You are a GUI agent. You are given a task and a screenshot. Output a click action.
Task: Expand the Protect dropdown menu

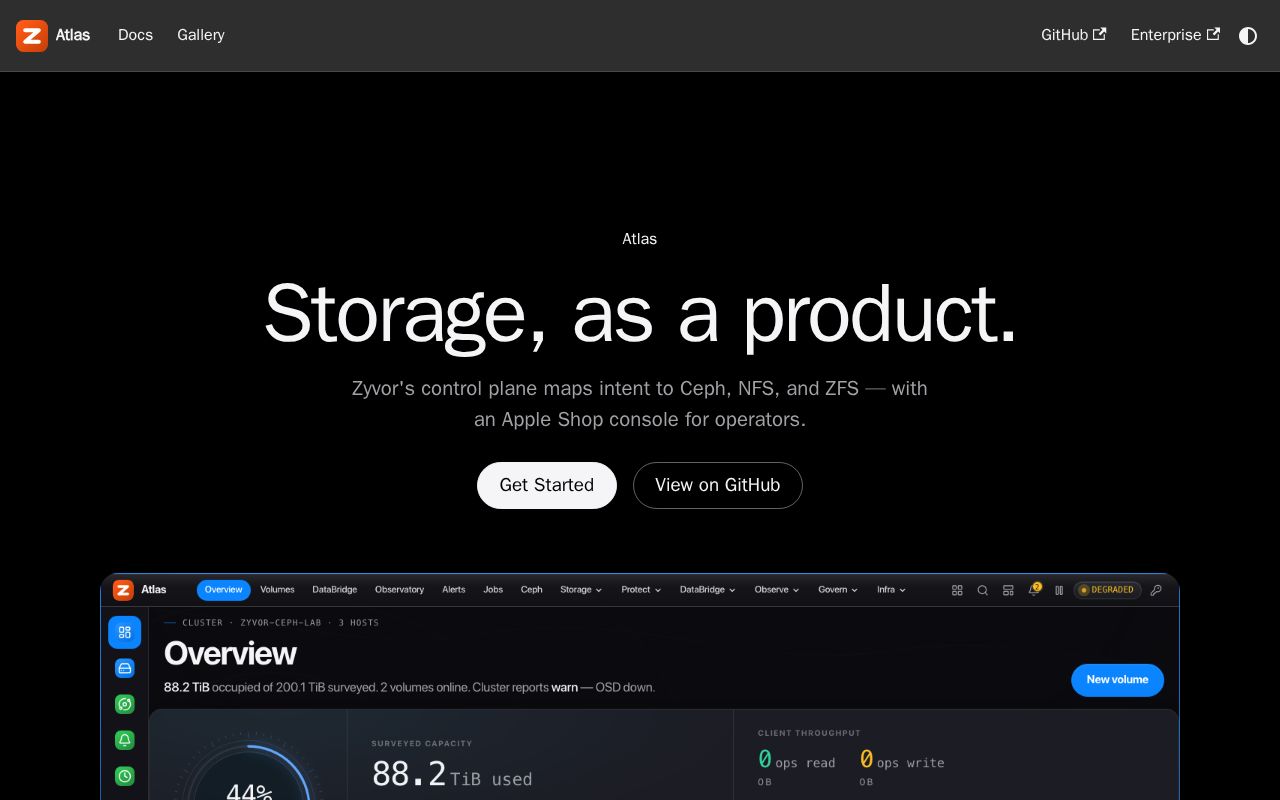pos(641,590)
